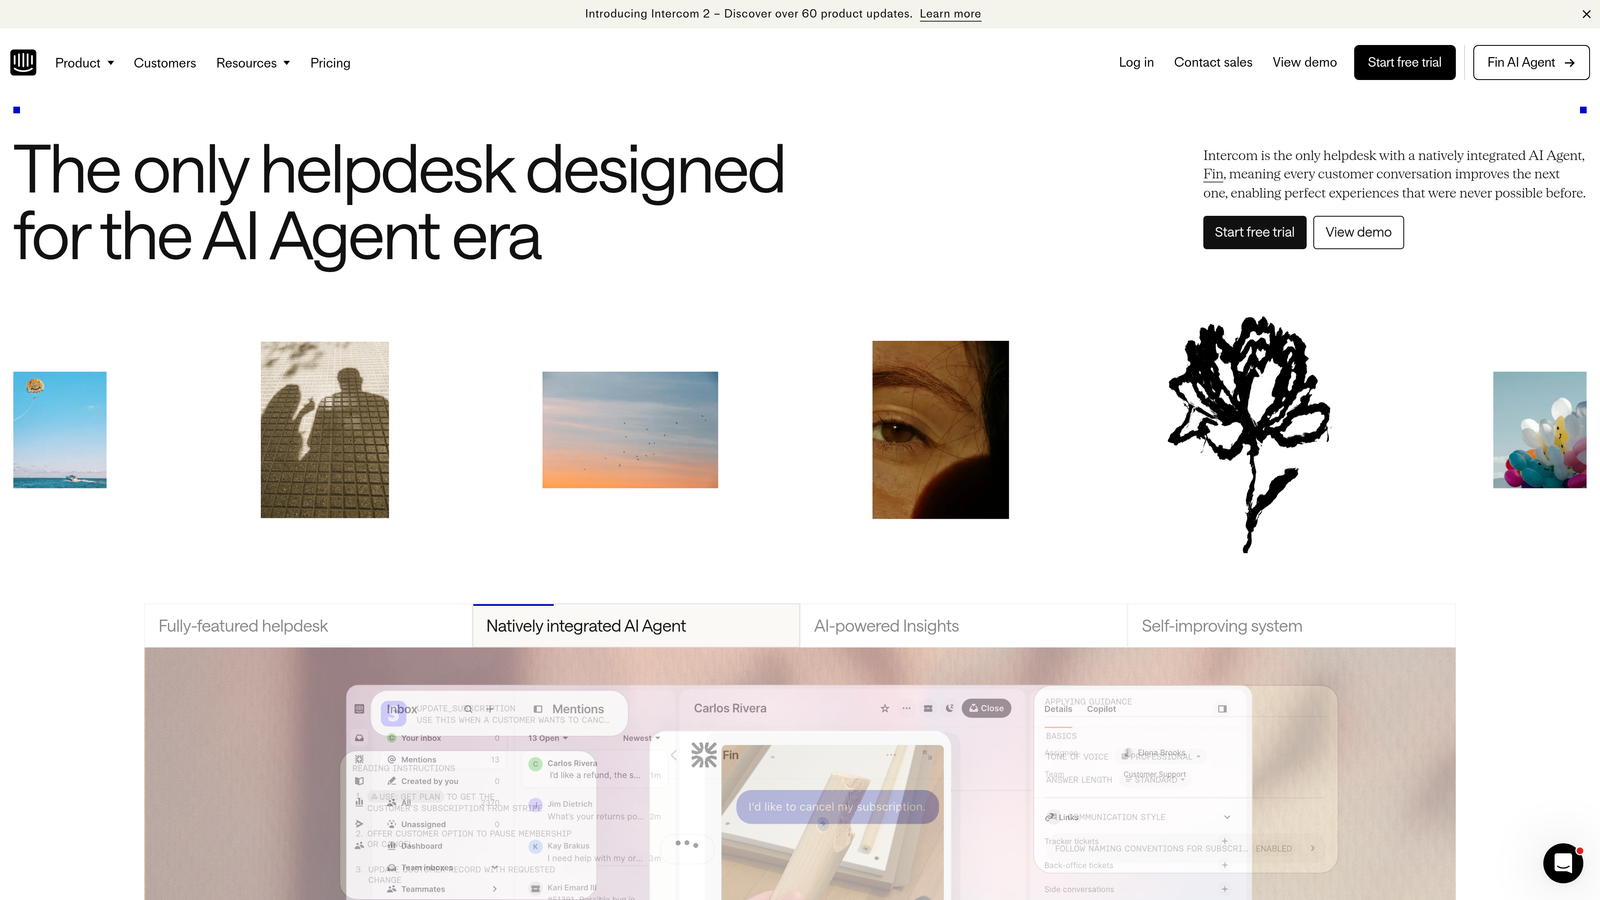
Task: Open the birds in sunset sky photo
Action: click(x=630, y=430)
